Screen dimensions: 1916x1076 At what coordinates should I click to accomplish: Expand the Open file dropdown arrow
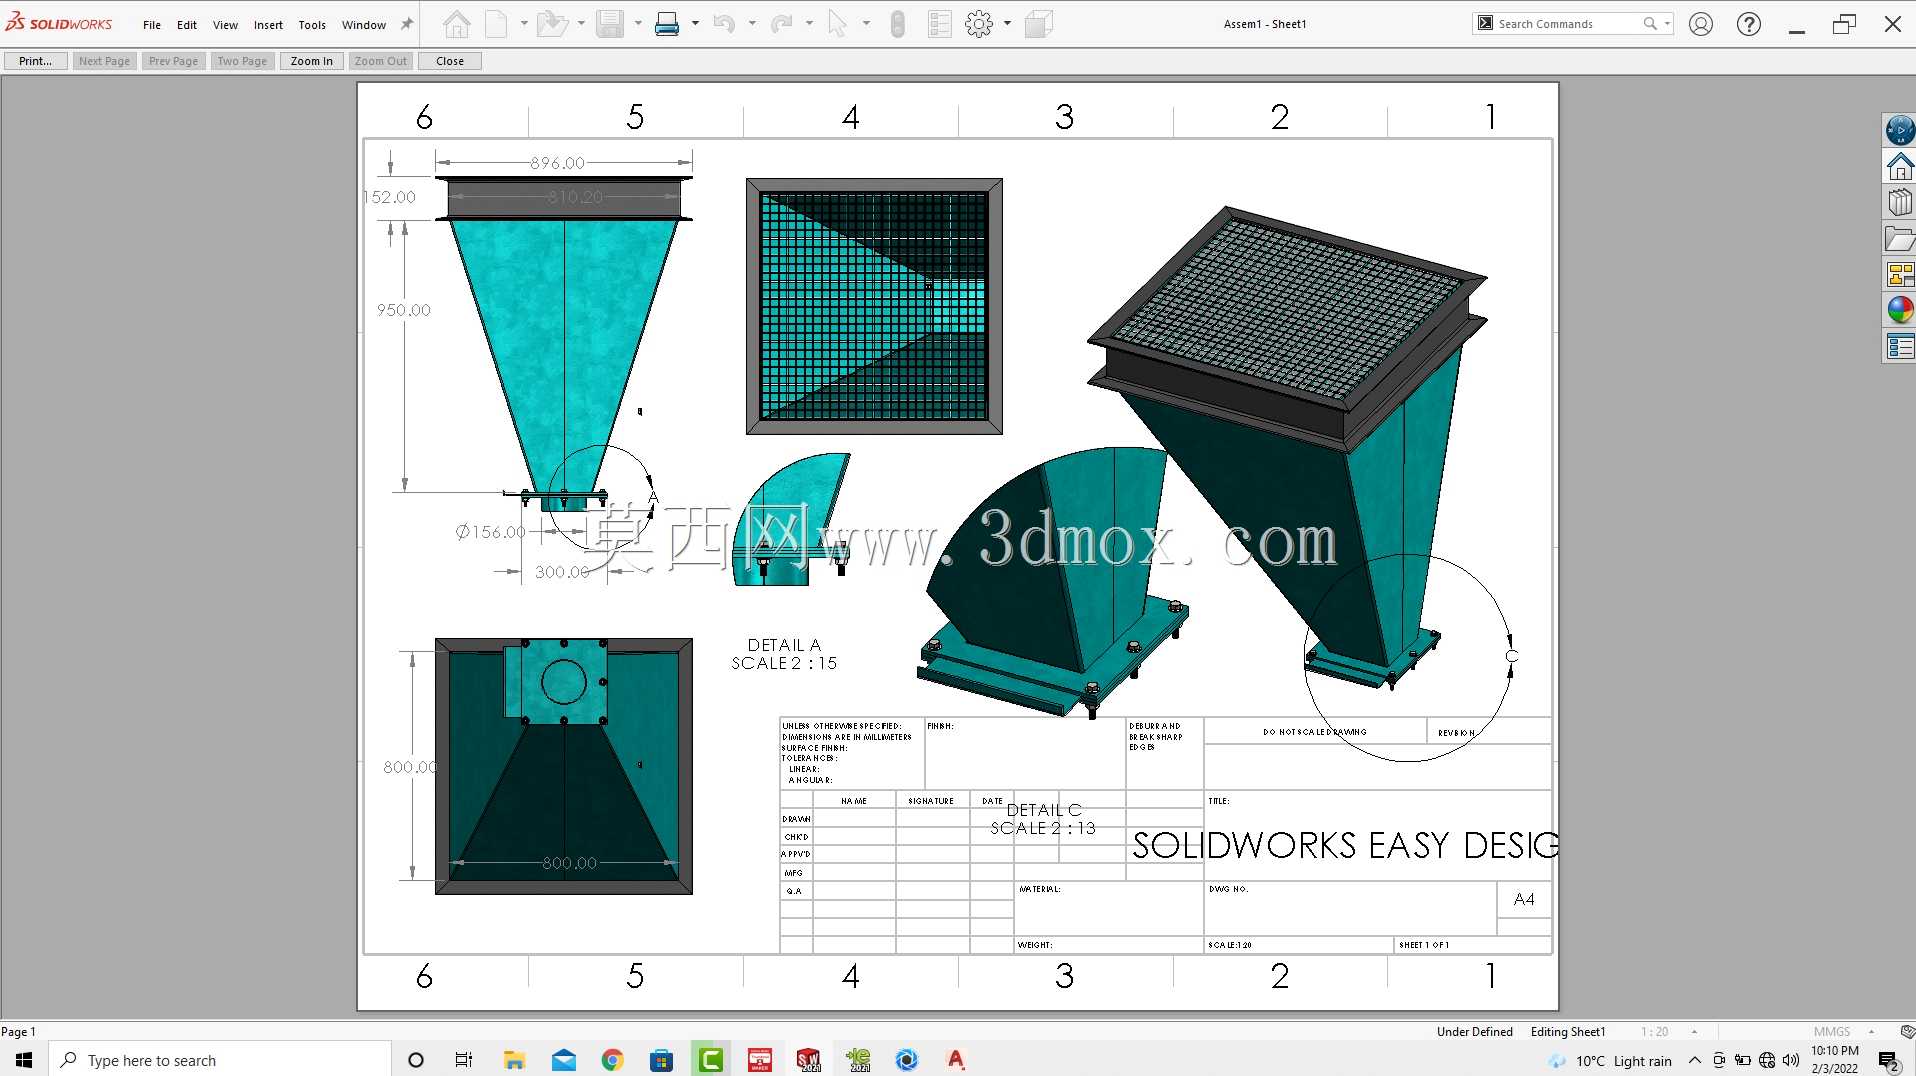580,23
